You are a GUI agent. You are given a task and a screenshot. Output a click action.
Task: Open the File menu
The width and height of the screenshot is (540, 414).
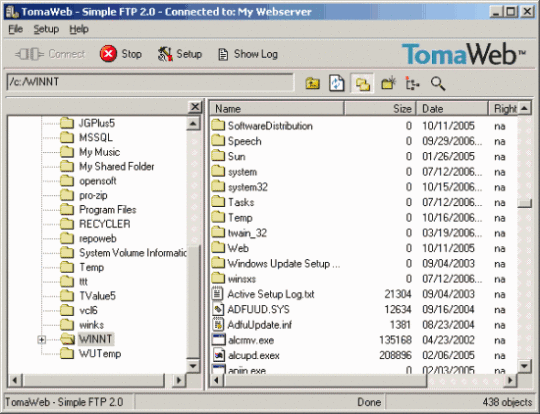(x=15, y=29)
